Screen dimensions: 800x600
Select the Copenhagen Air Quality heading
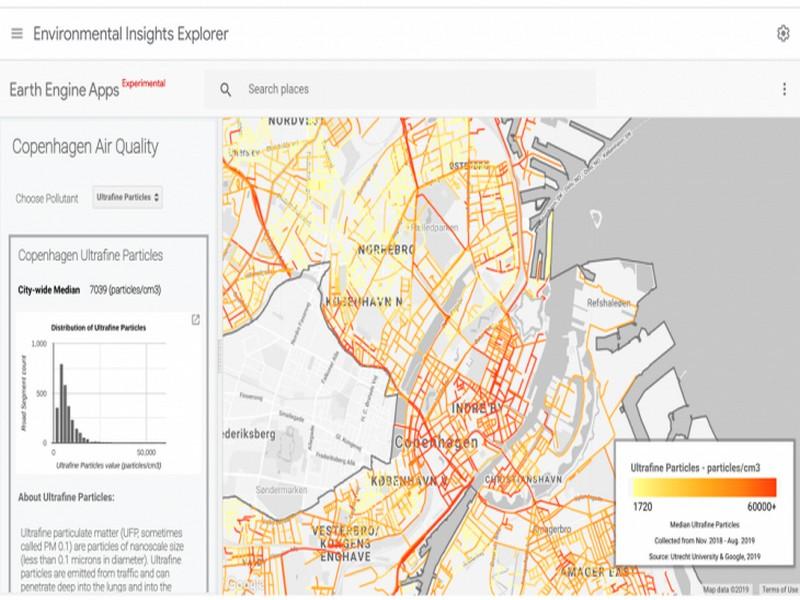click(85, 147)
